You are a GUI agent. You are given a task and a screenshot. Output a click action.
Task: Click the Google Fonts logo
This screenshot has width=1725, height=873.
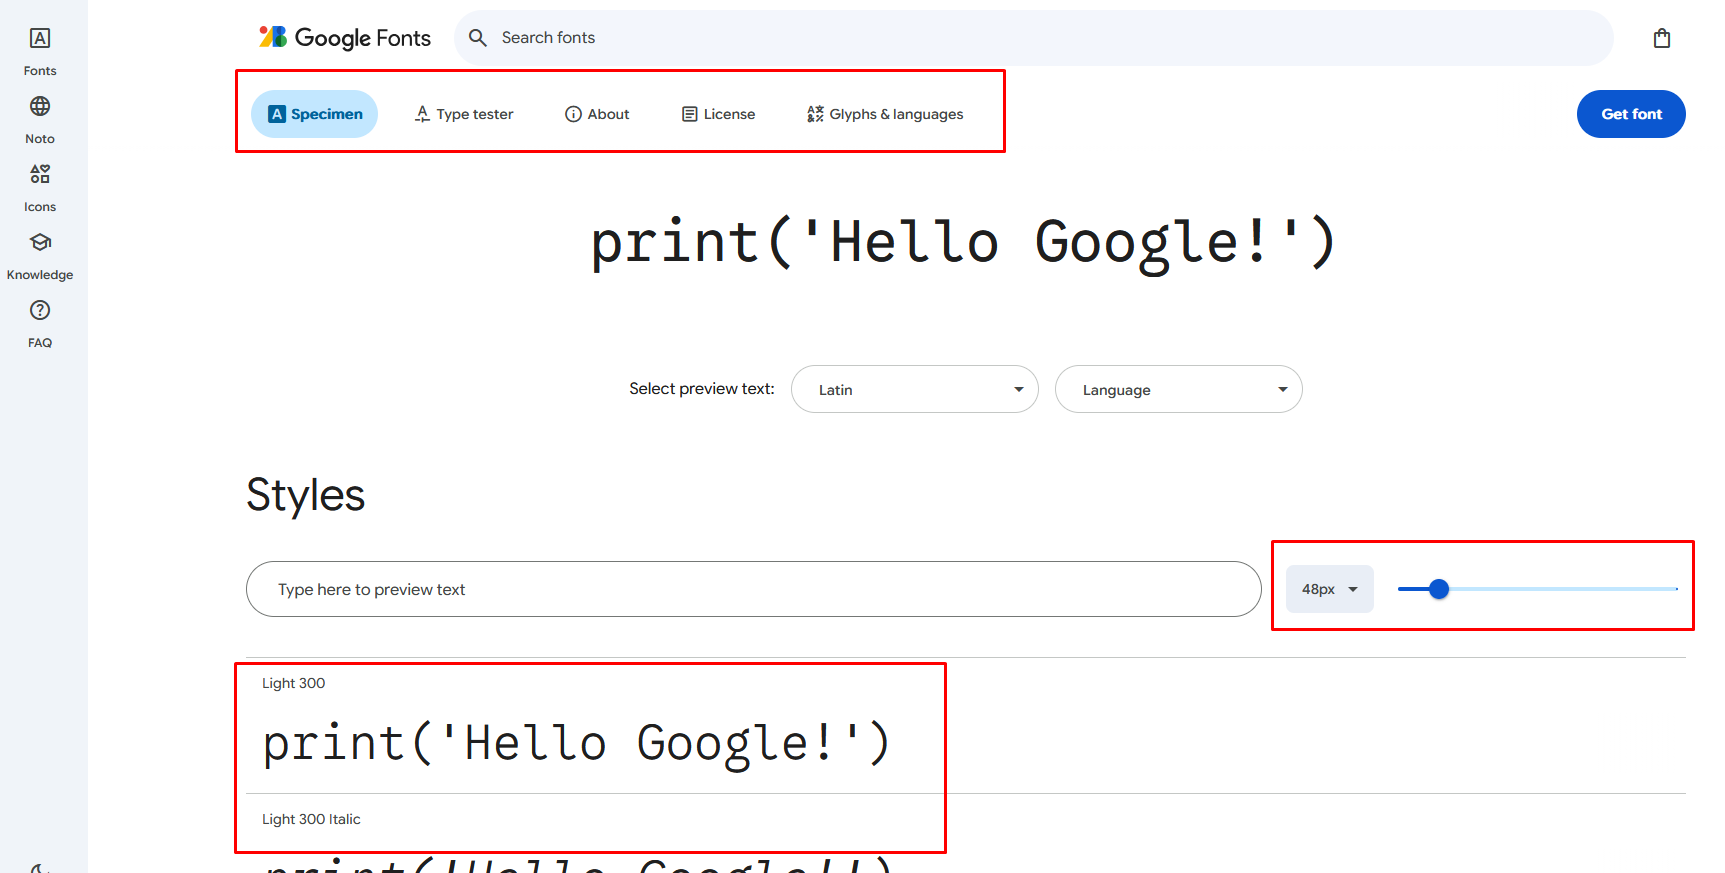coord(345,38)
